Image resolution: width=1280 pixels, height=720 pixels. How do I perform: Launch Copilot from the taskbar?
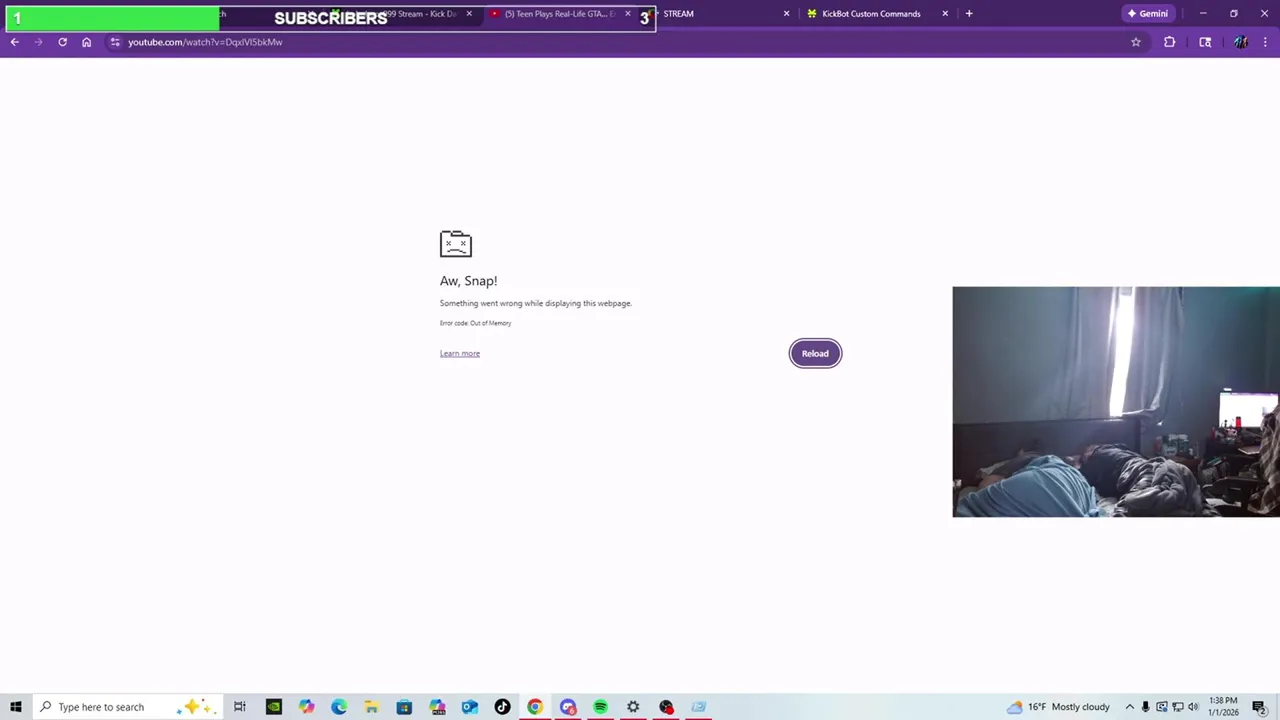pos(306,707)
